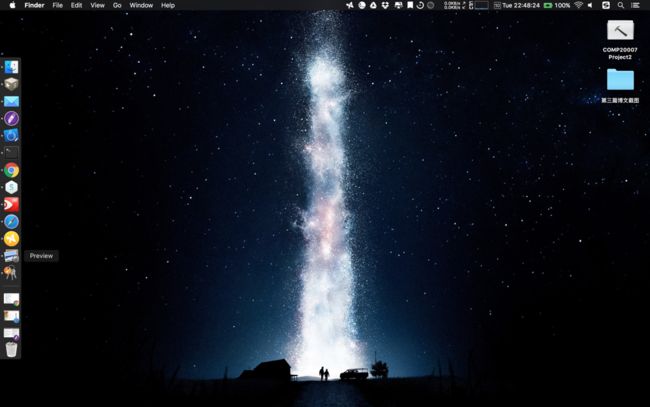The image size is (650, 407).
Task: Open the Terminal icon in the Dock
Action: (x=11, y=153)
